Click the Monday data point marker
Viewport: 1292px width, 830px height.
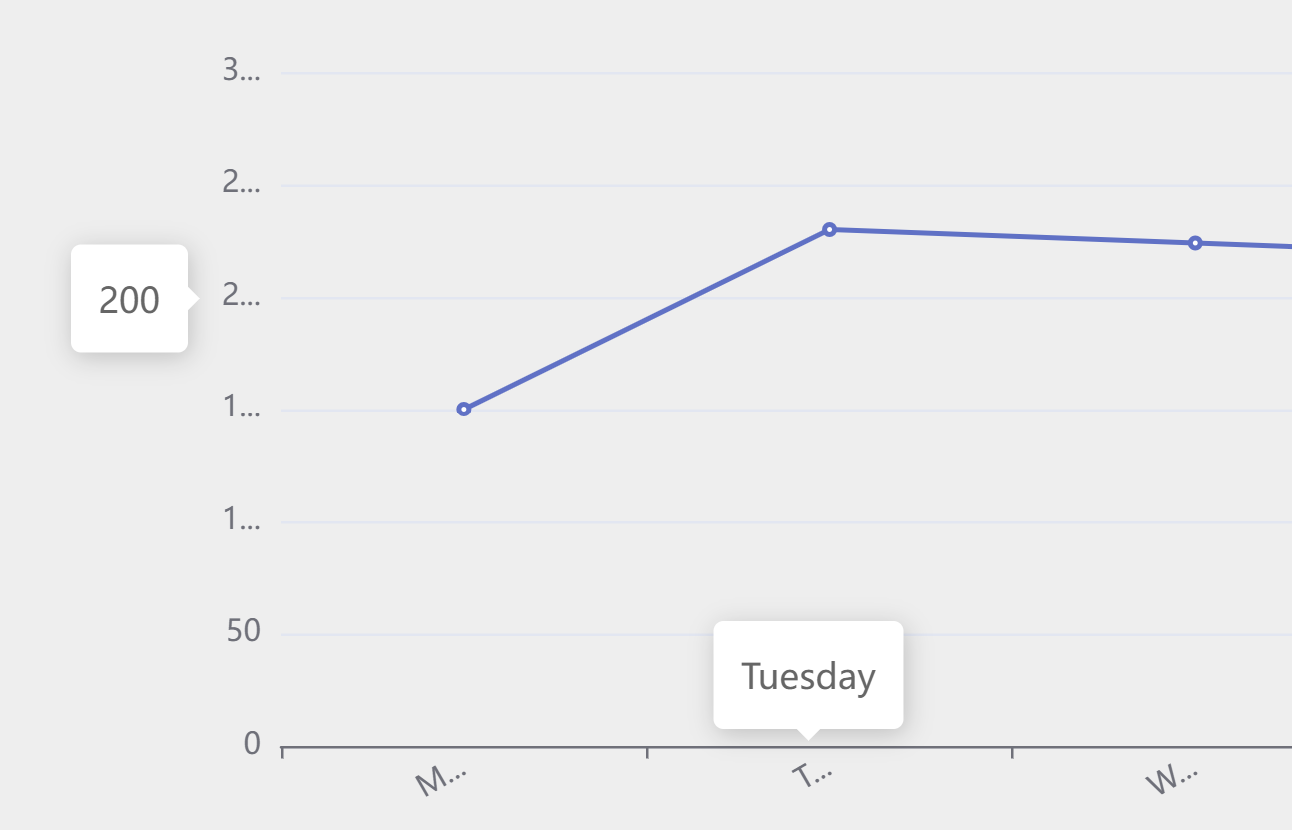click(x=464, y=409)
